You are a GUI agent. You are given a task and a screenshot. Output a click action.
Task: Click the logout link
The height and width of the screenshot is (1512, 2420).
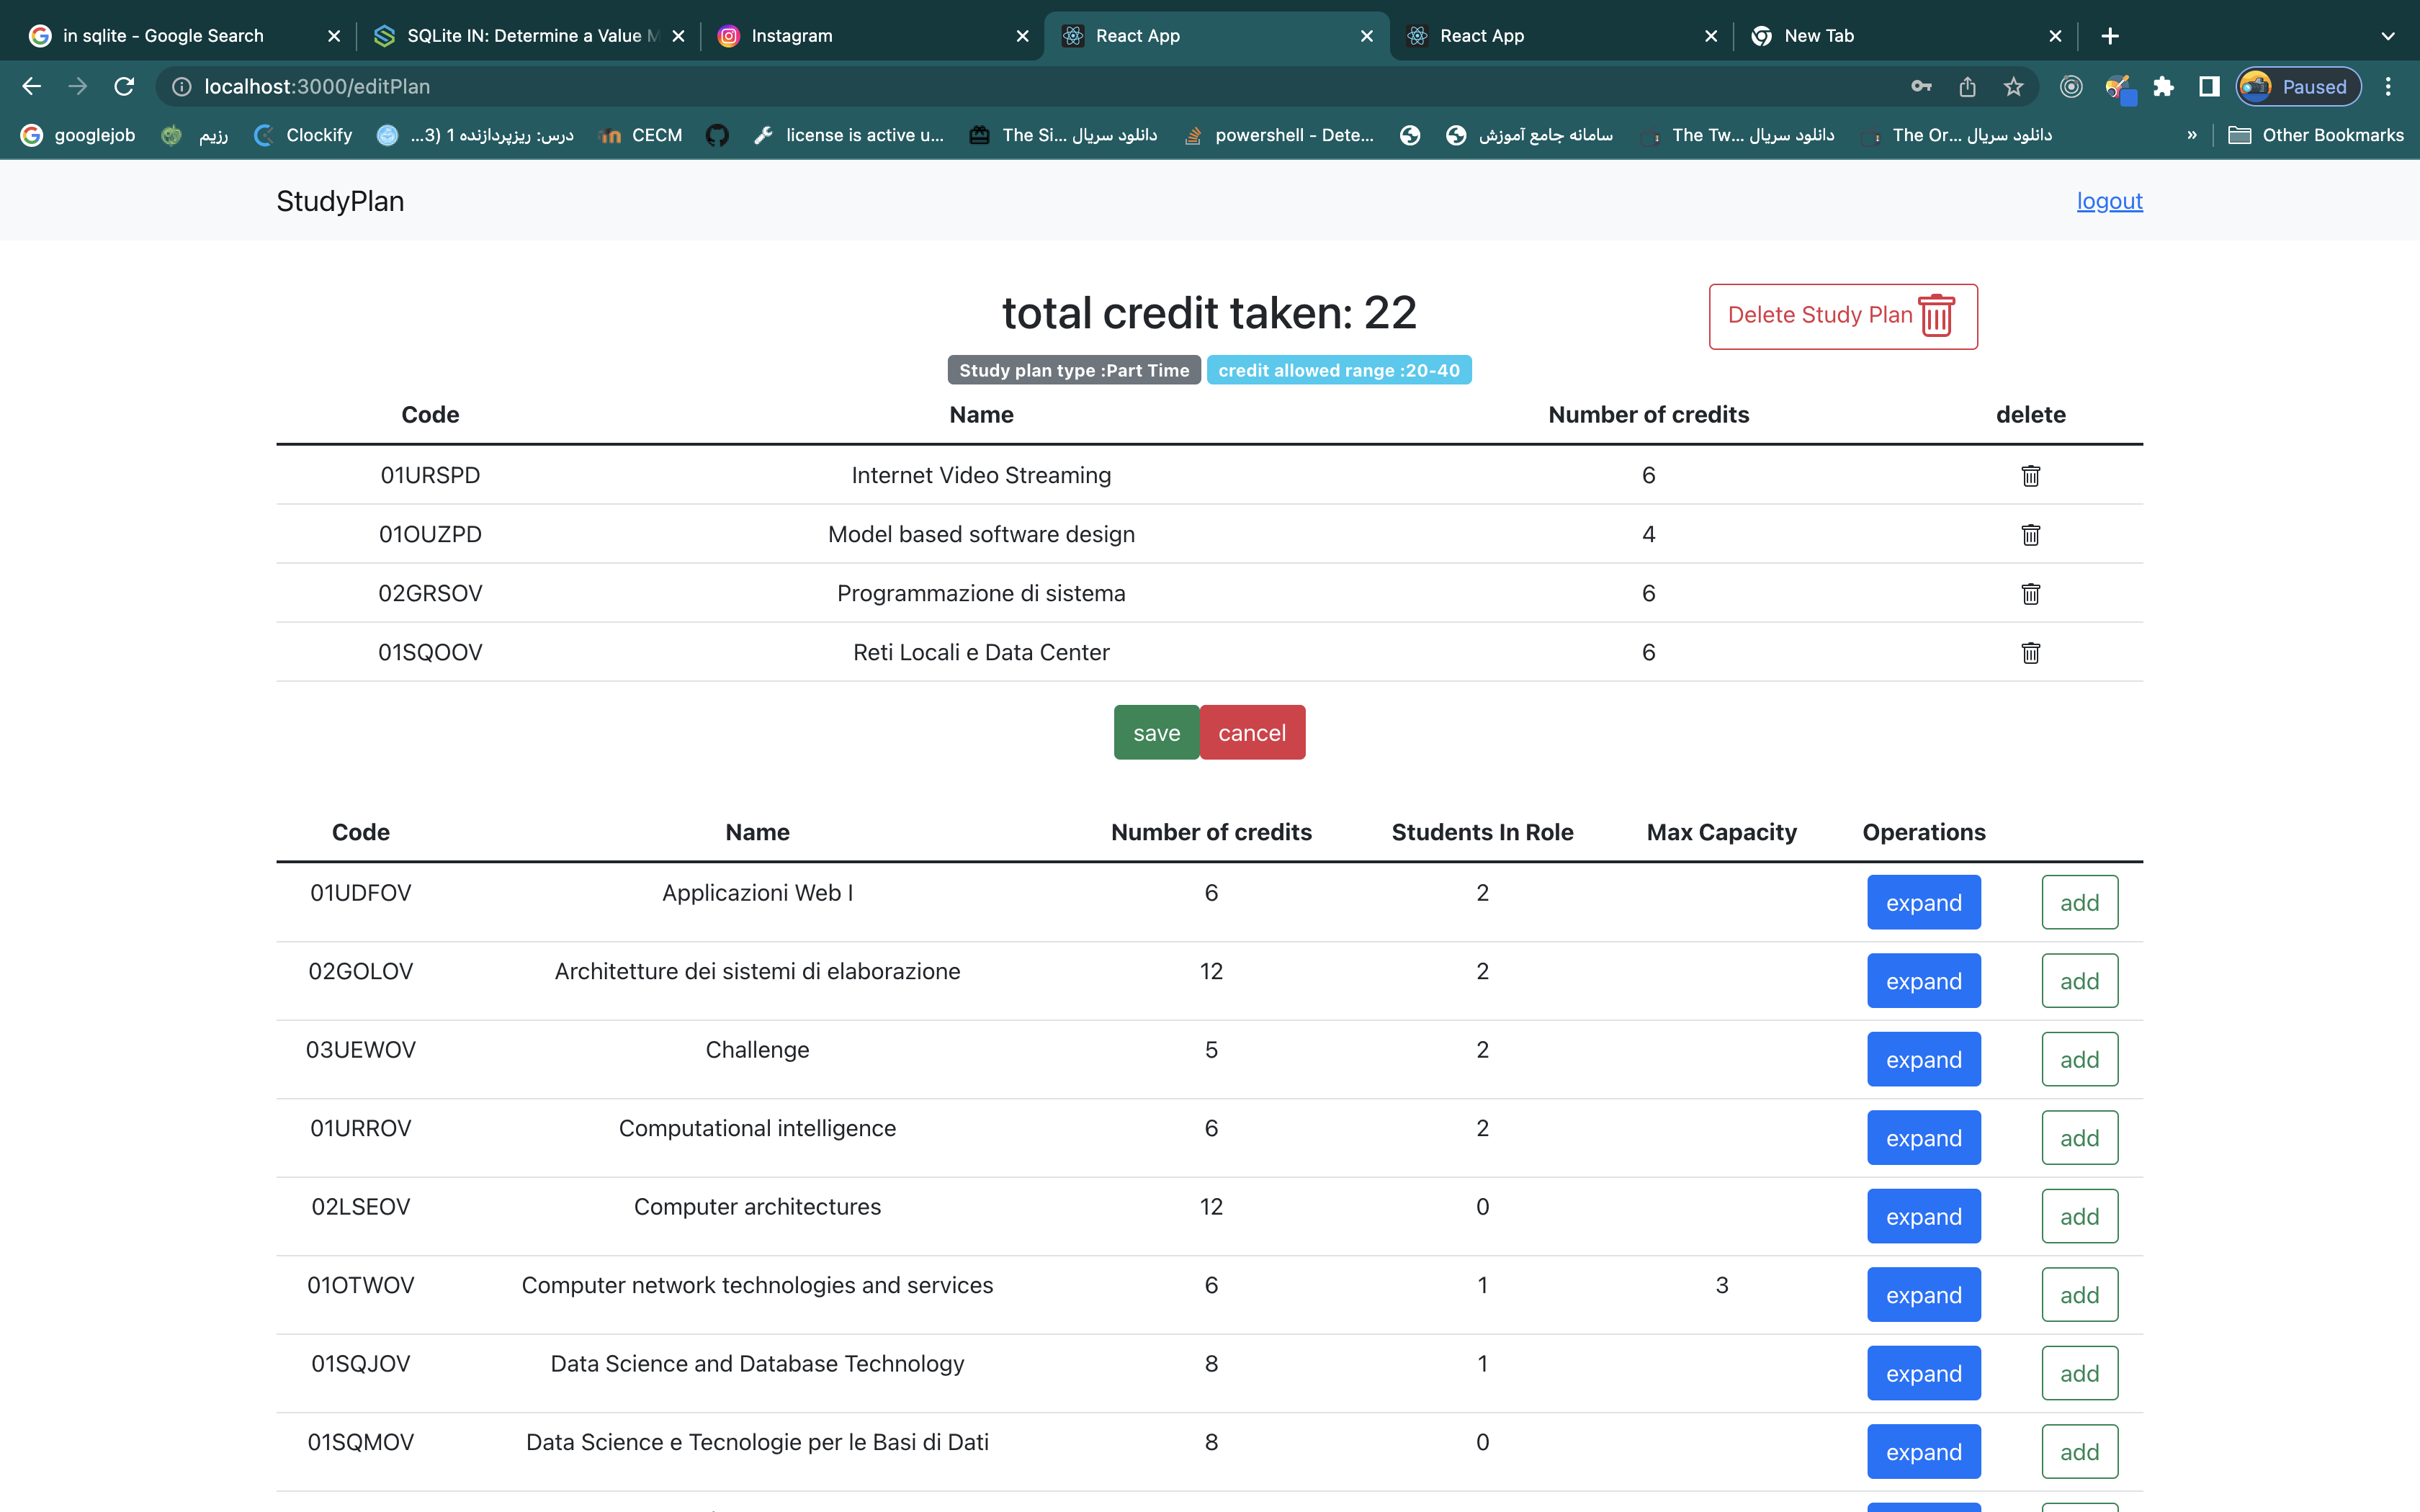coord(2110,199)
